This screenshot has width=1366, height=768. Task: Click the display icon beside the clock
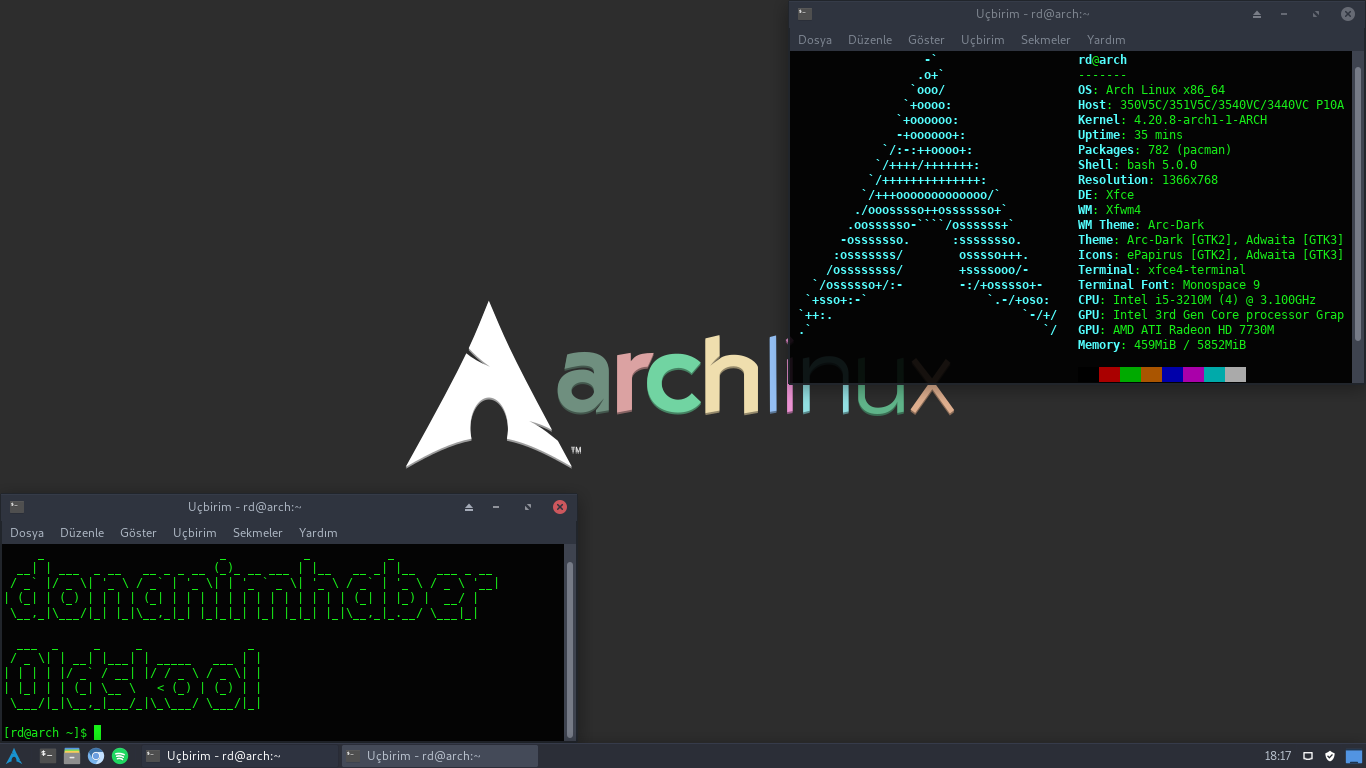[x=1308, y=756]
